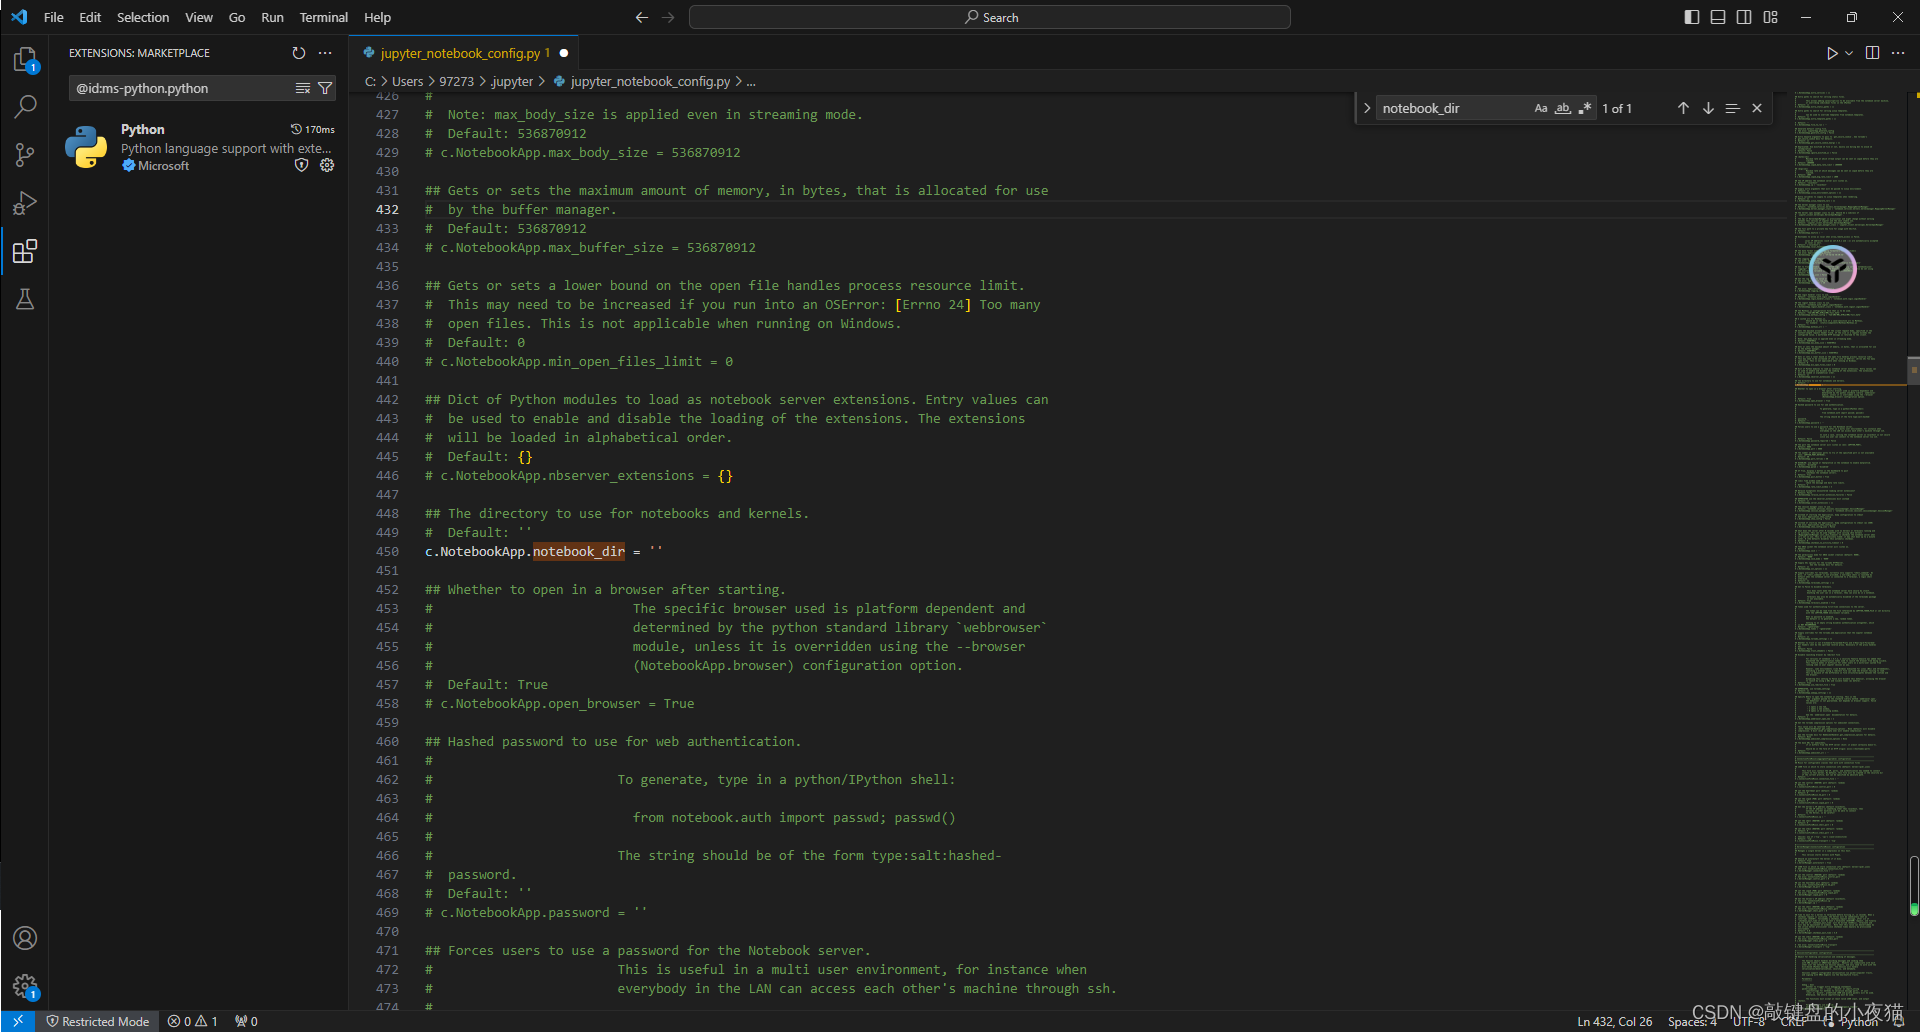Run Python file with play button
Viewport: 1920px width, 1032px height.
point(1832,53)
